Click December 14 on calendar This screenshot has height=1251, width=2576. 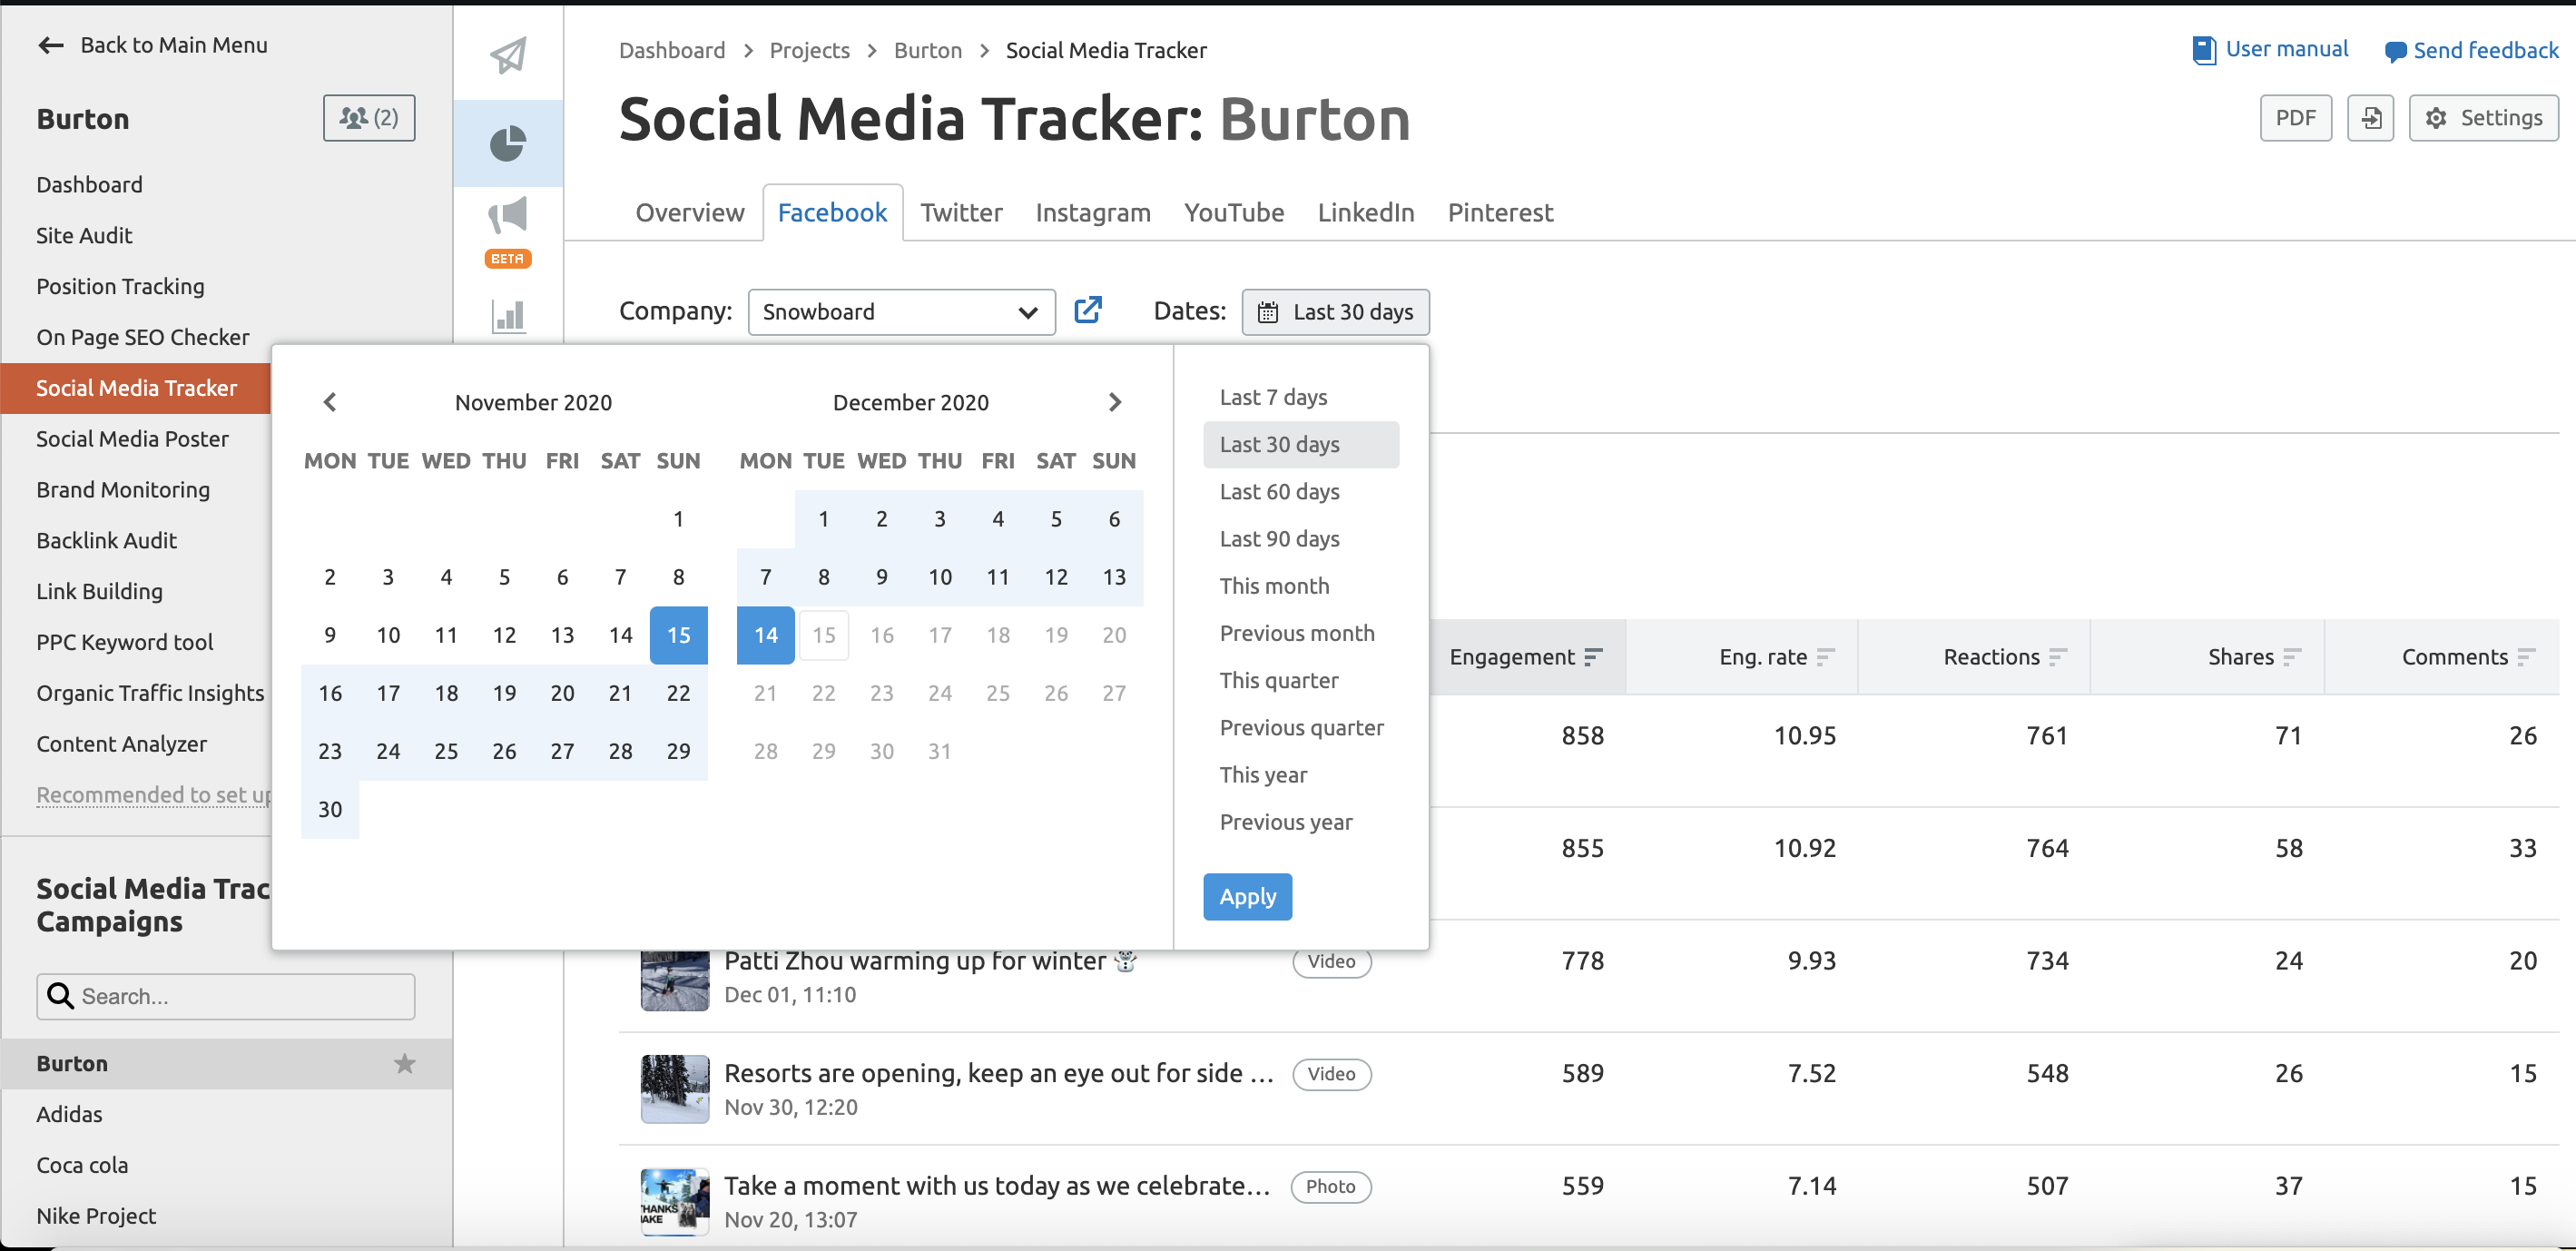pos(765,635)
